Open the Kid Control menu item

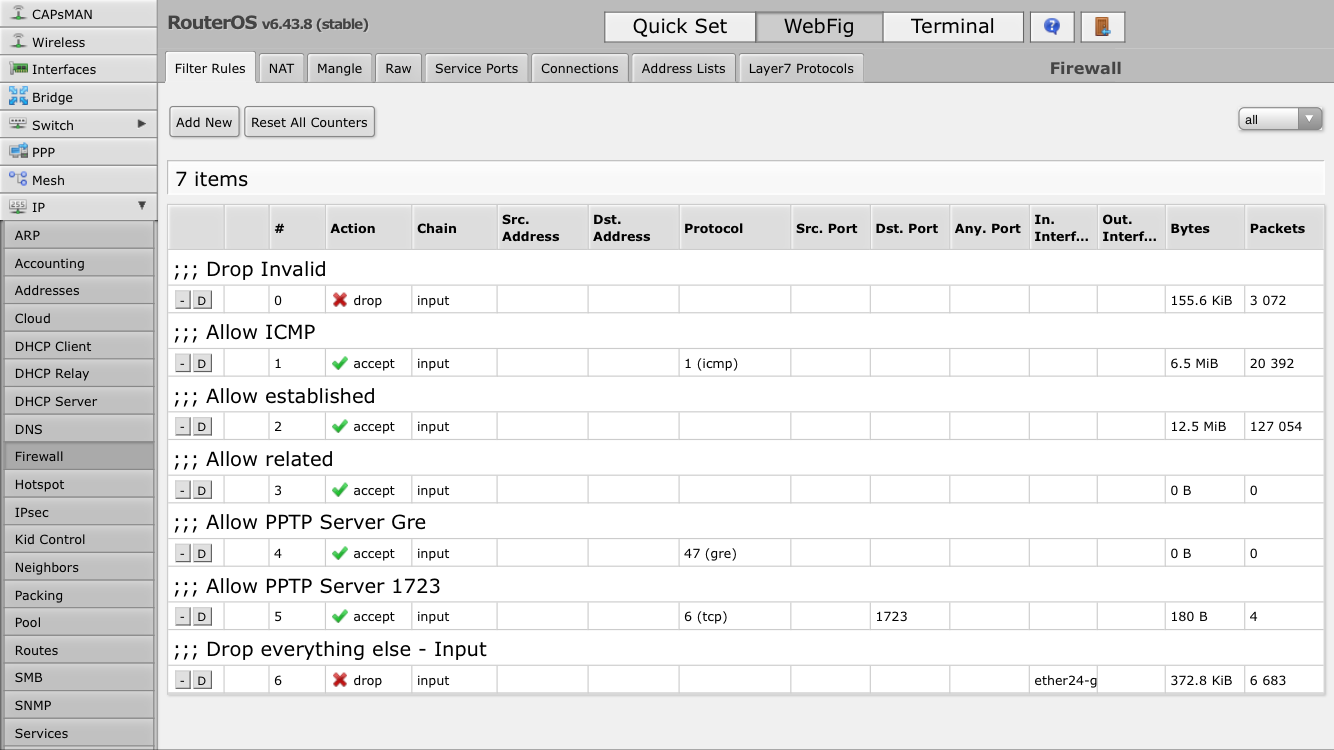[x=78, y=539]
